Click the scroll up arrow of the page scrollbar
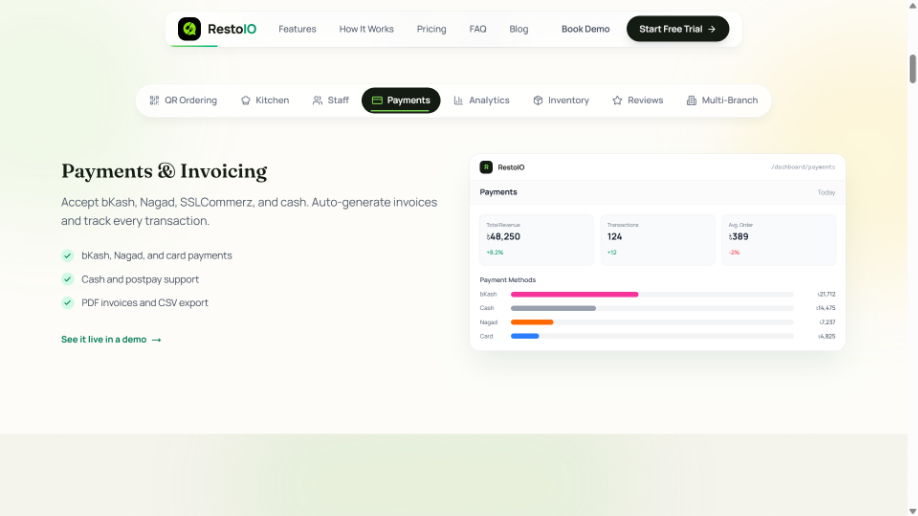This screenshot has height=516, width=918. [913, 5]
